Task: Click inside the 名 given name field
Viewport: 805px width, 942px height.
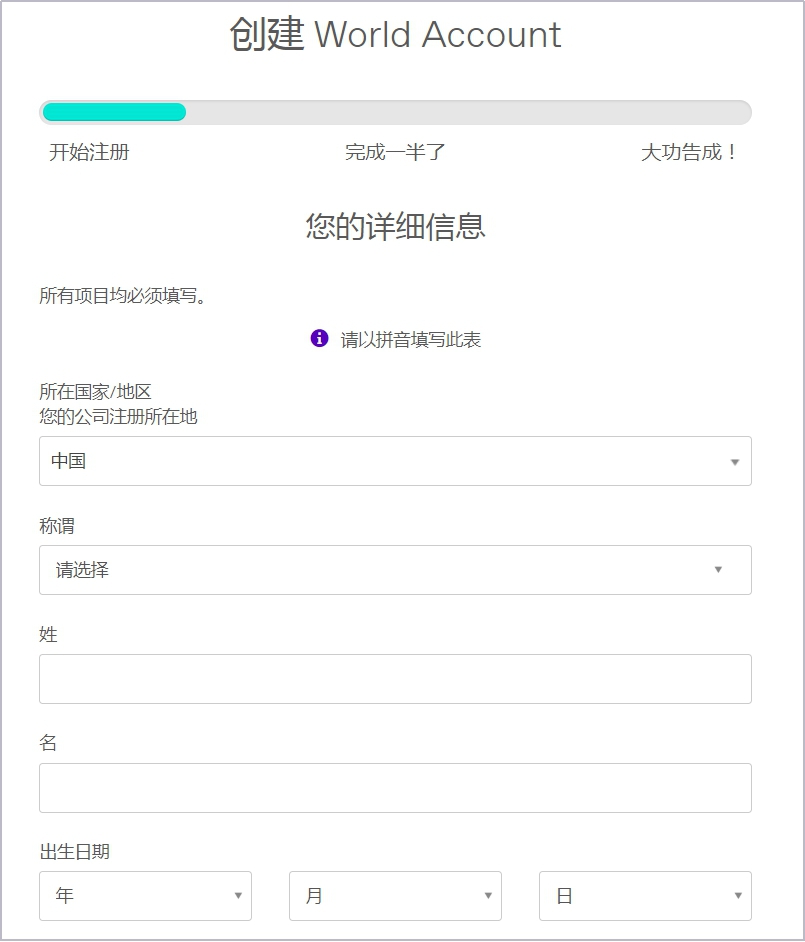Action: 395,788
